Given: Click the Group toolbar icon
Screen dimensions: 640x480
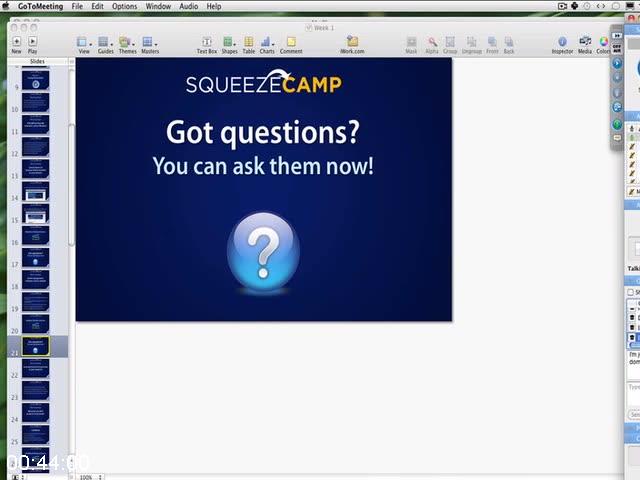Looking at the screenshot, I should (450, 42).
